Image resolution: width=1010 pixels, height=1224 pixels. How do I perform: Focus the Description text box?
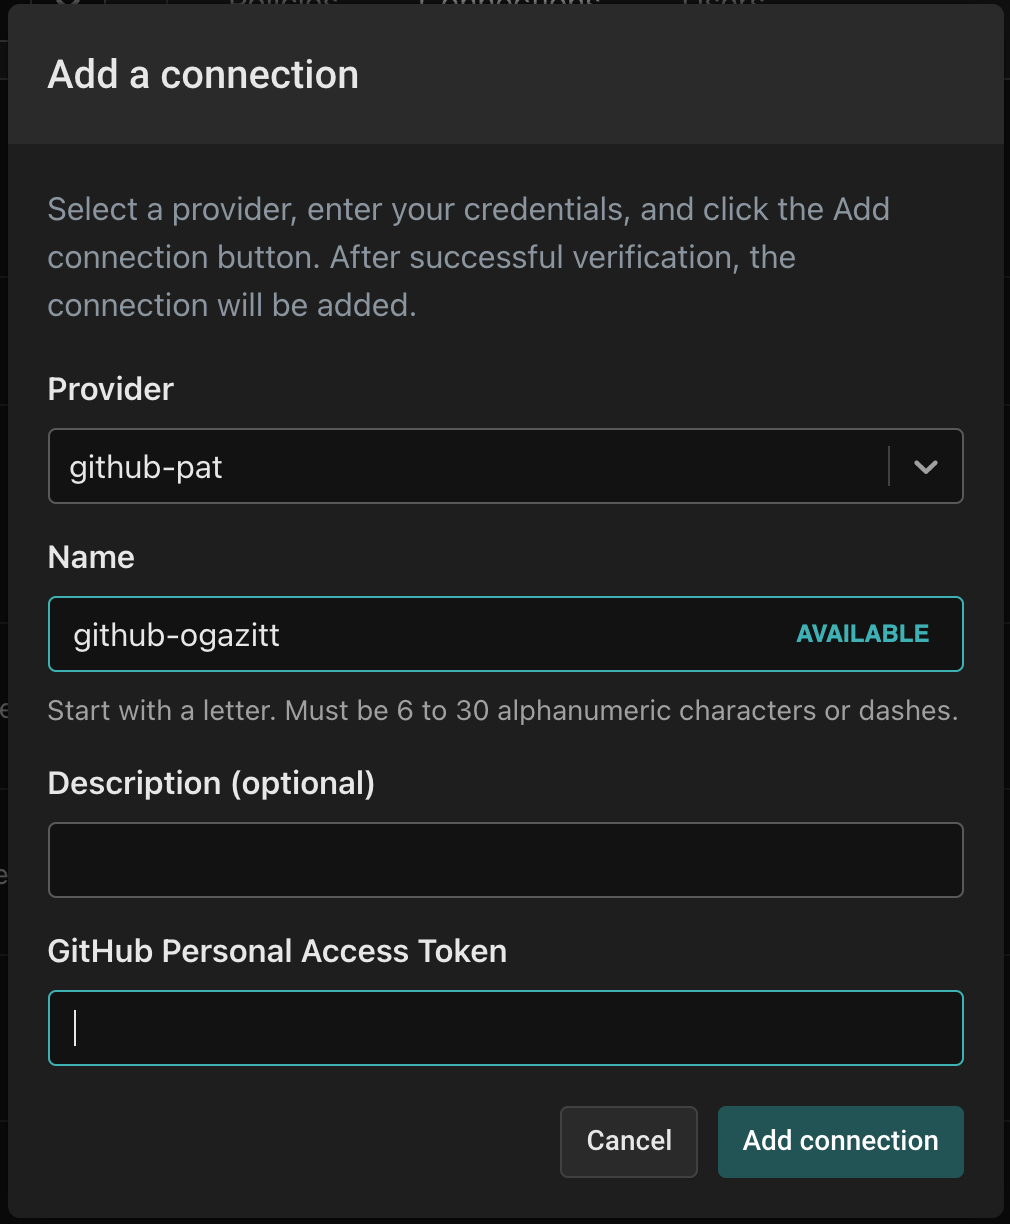(x=505, y=860)
